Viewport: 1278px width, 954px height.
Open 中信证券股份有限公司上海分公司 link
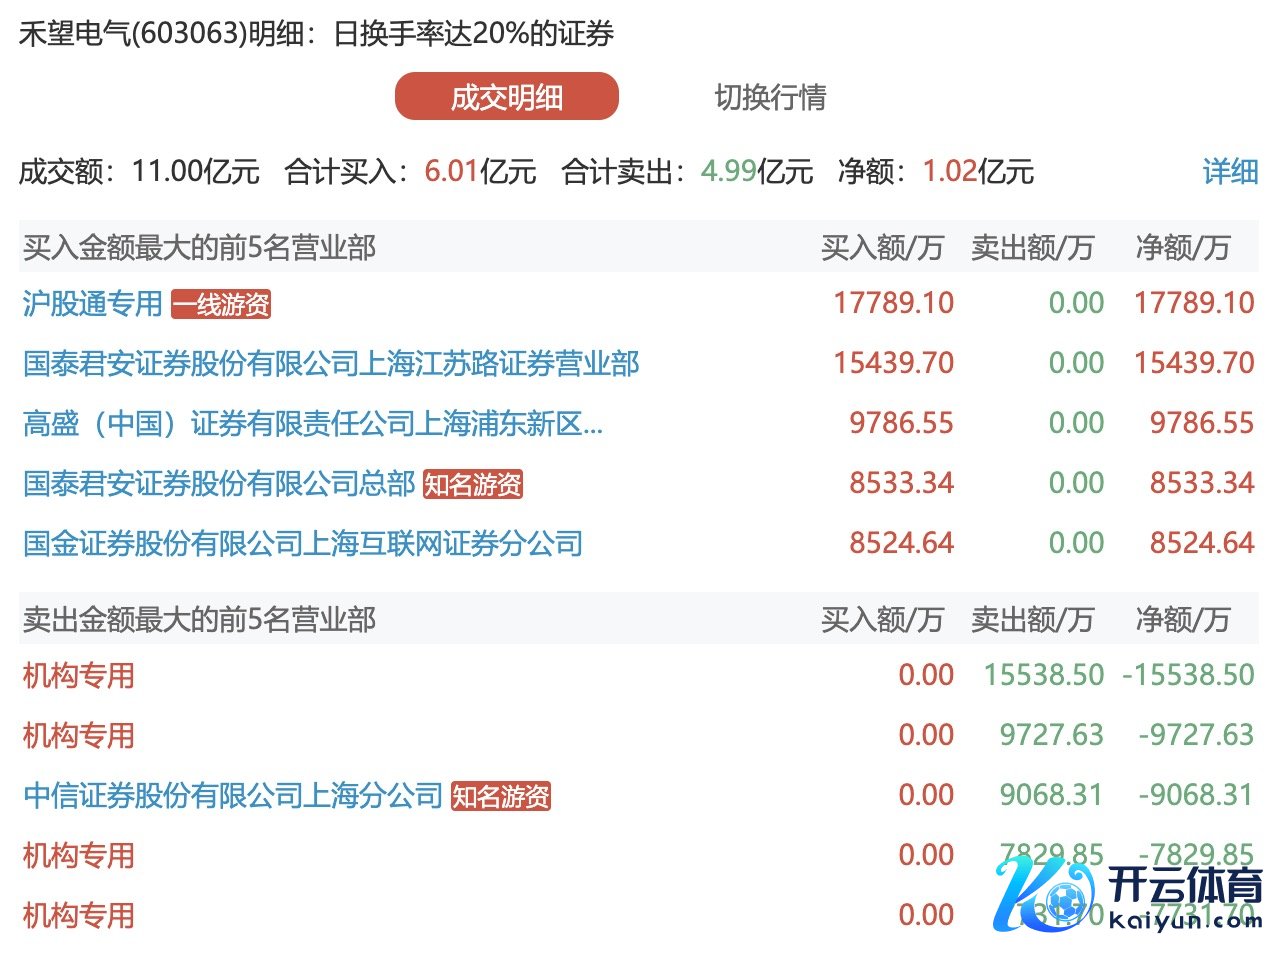click(x=233, y=795)
